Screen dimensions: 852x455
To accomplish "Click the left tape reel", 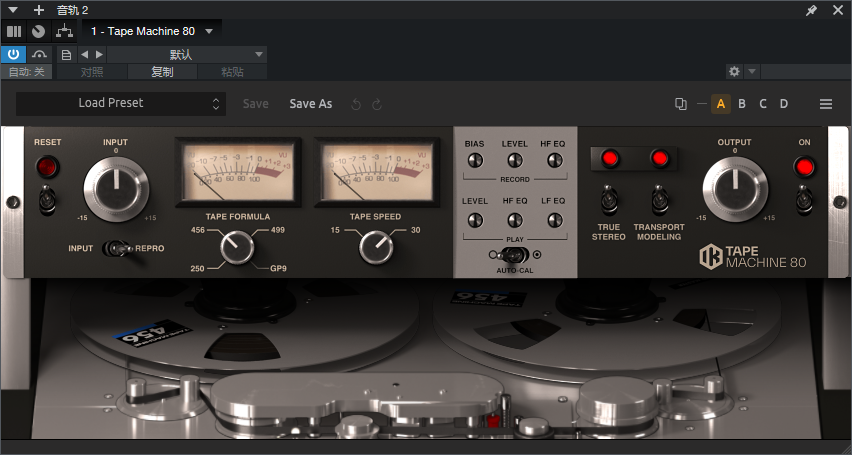I will [x=245, y=326].
